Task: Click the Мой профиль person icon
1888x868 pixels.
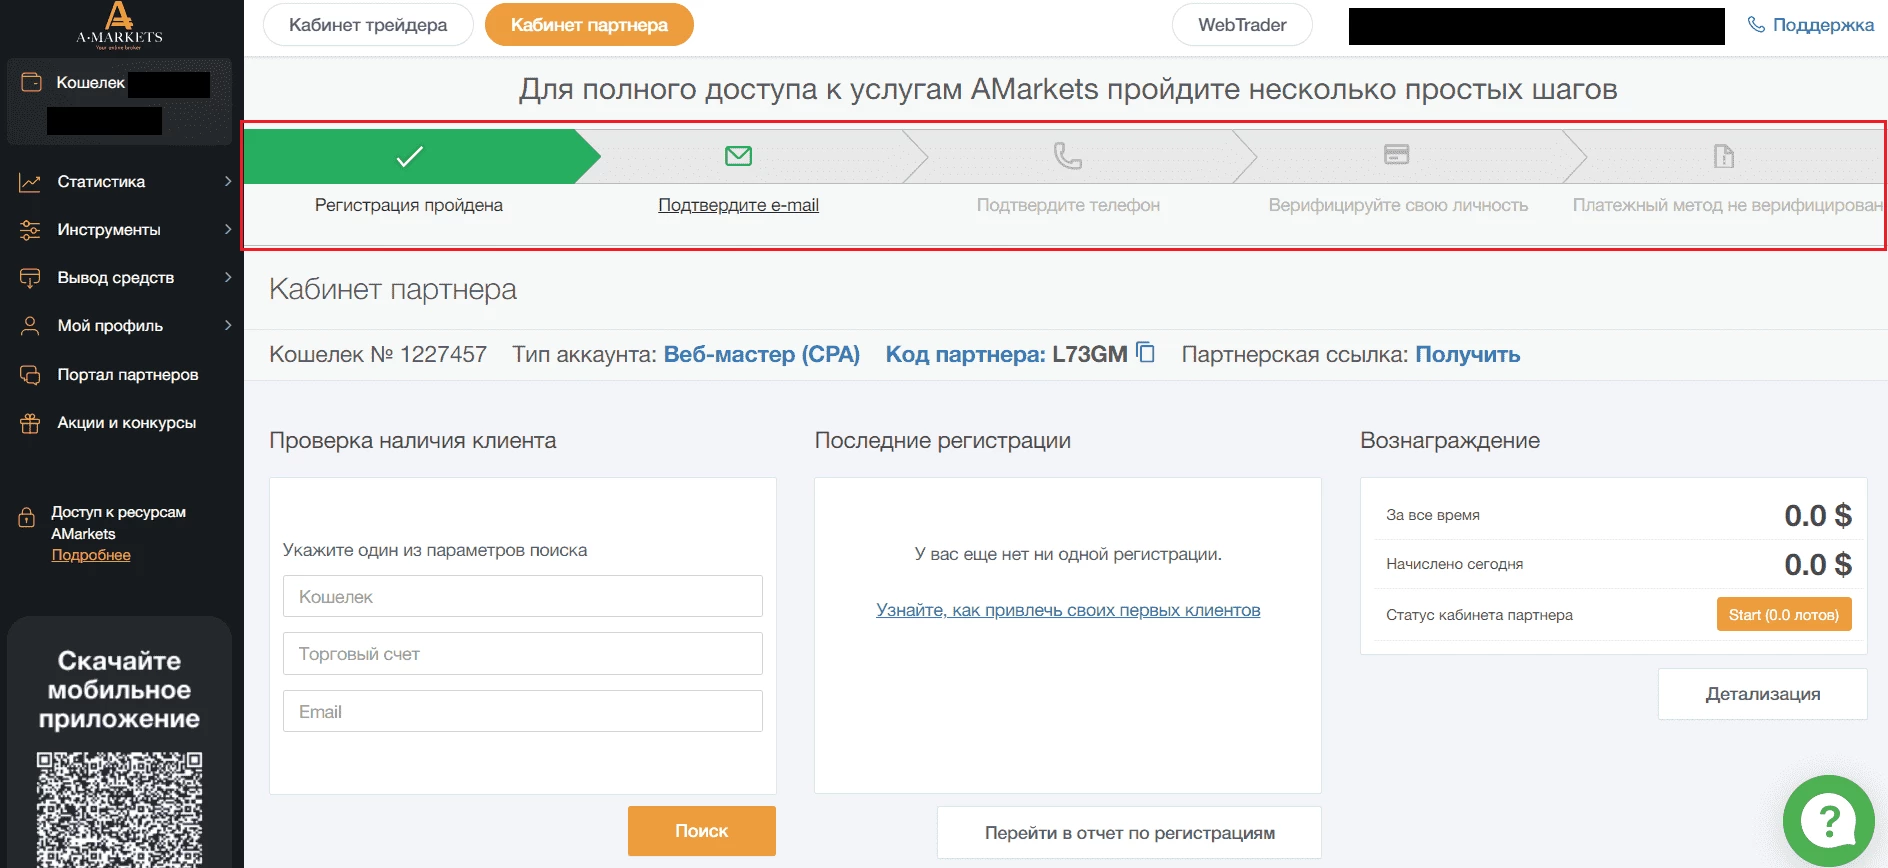Action: [x=30, y=326]
